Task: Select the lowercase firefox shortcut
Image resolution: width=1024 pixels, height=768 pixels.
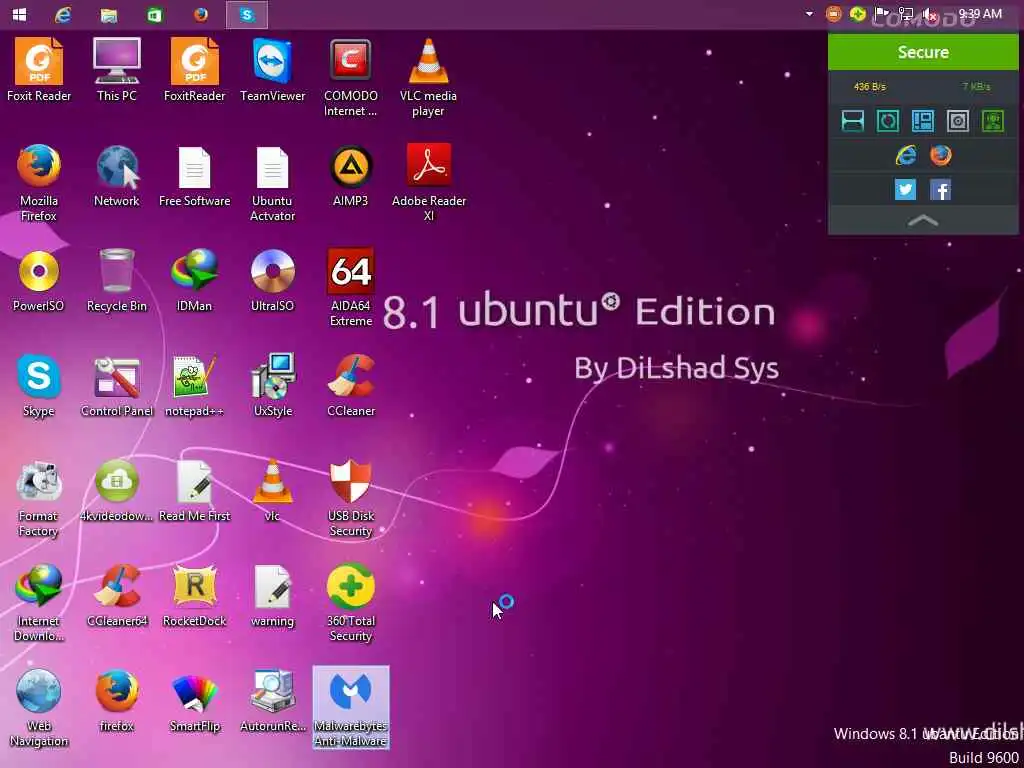Action: tap(117, 701)
